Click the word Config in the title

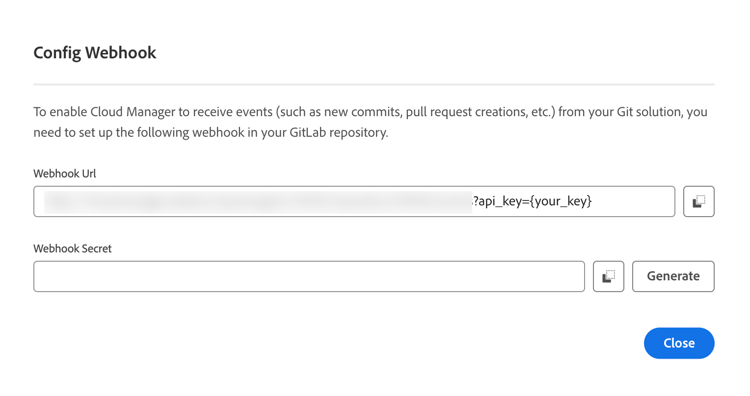tap(57, 53)
